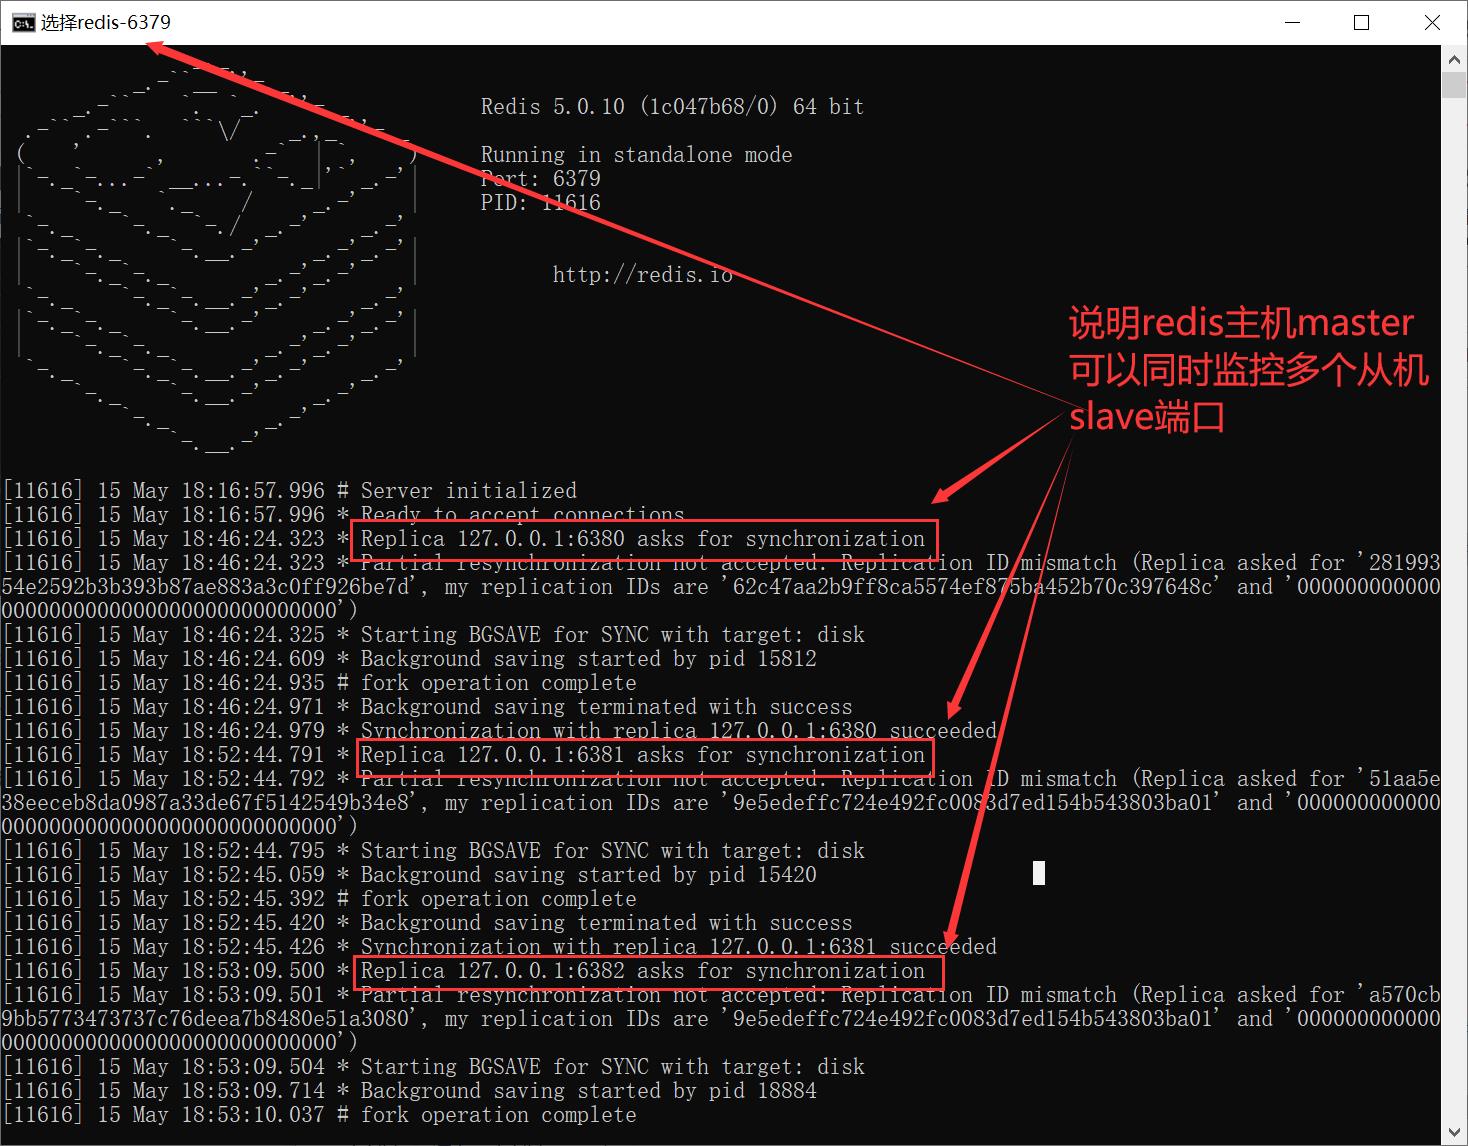
Task: Click 'Background saving started by pid 18884'
Action: point(588,1091)
